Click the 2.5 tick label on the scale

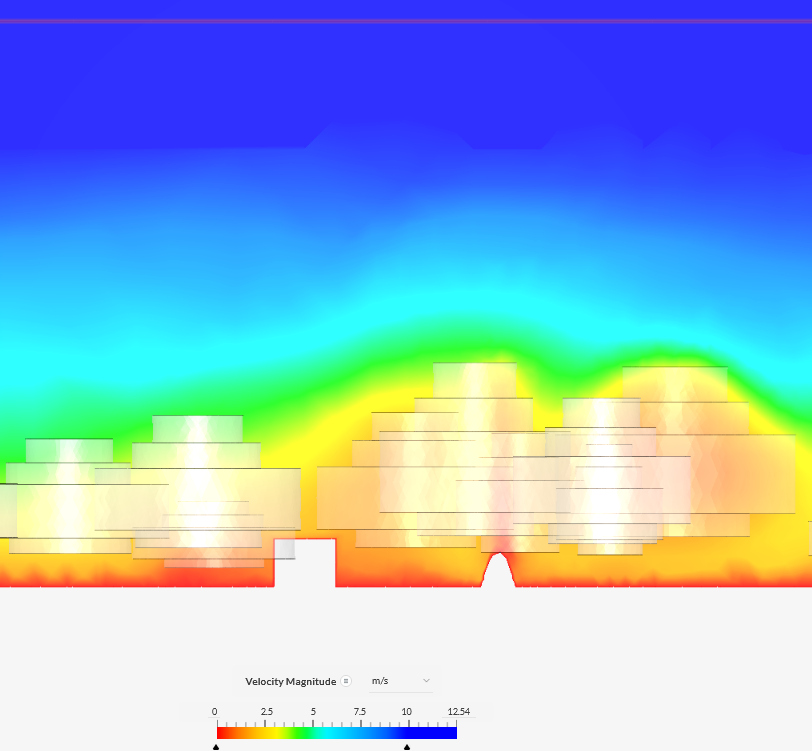[x=266, y=711]
